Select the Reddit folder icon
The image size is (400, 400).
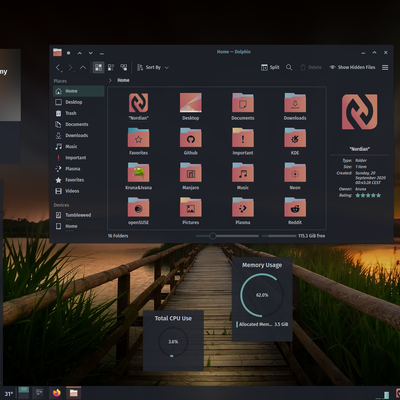[295, 207]
